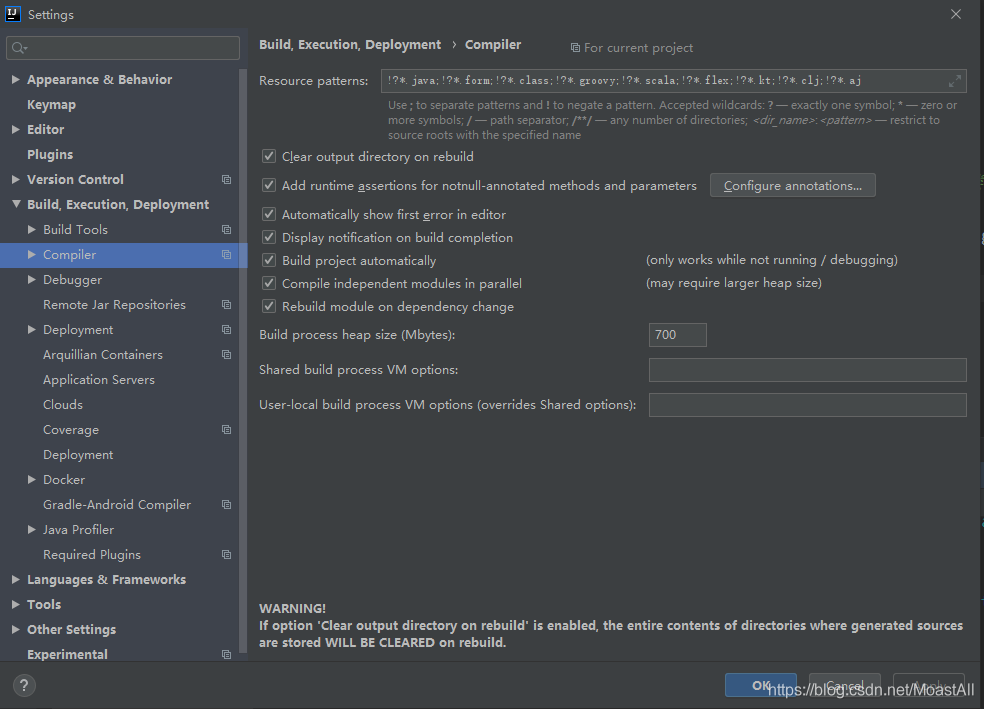Select Plugins in the settings tree
The width and height of the screenshot is (984, 709).
pyautogui.click(x=50, y=155)
